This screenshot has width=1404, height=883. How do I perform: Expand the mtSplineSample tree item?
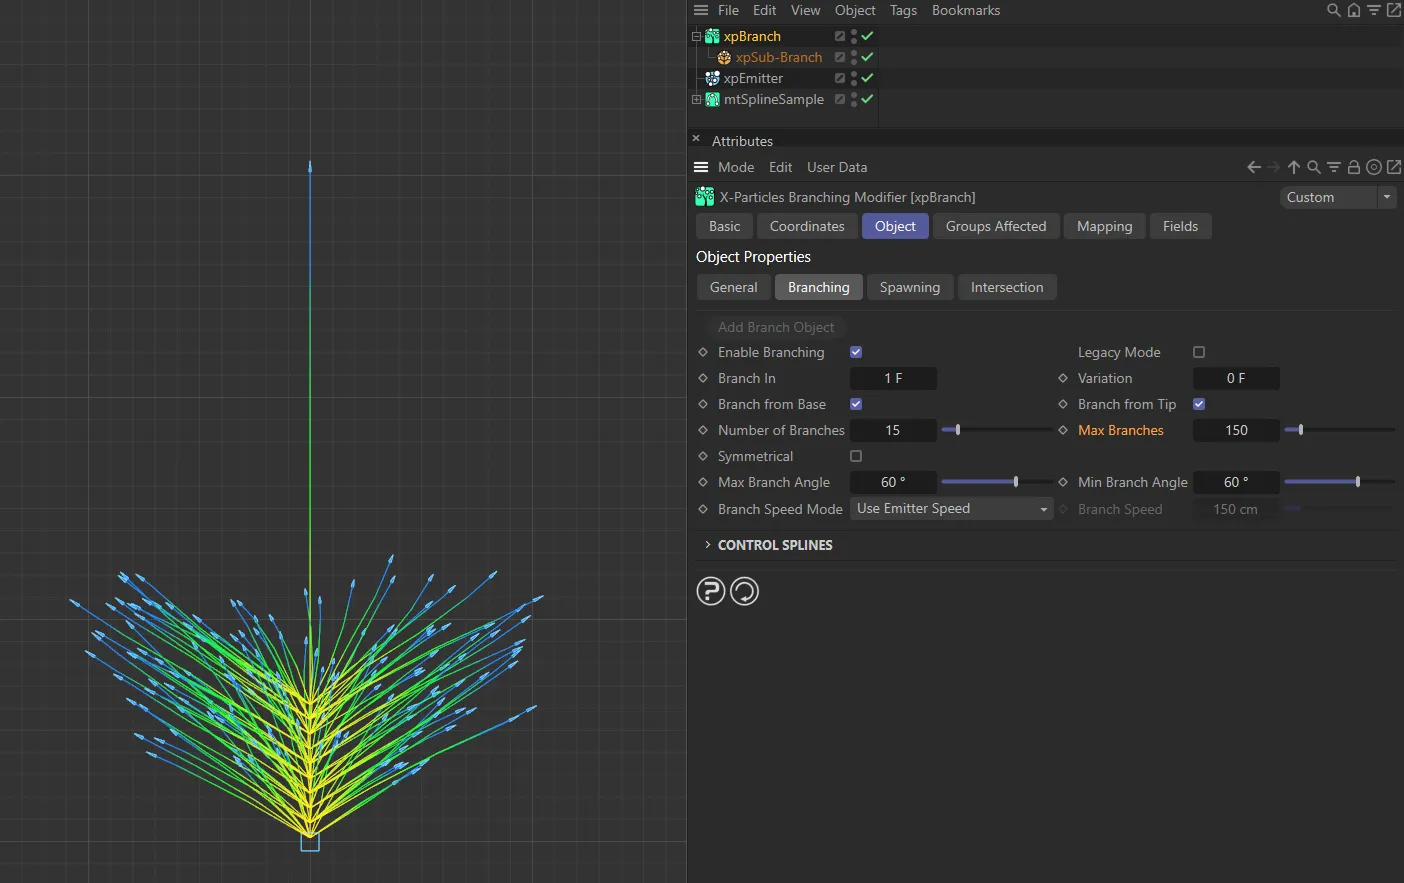696,99
